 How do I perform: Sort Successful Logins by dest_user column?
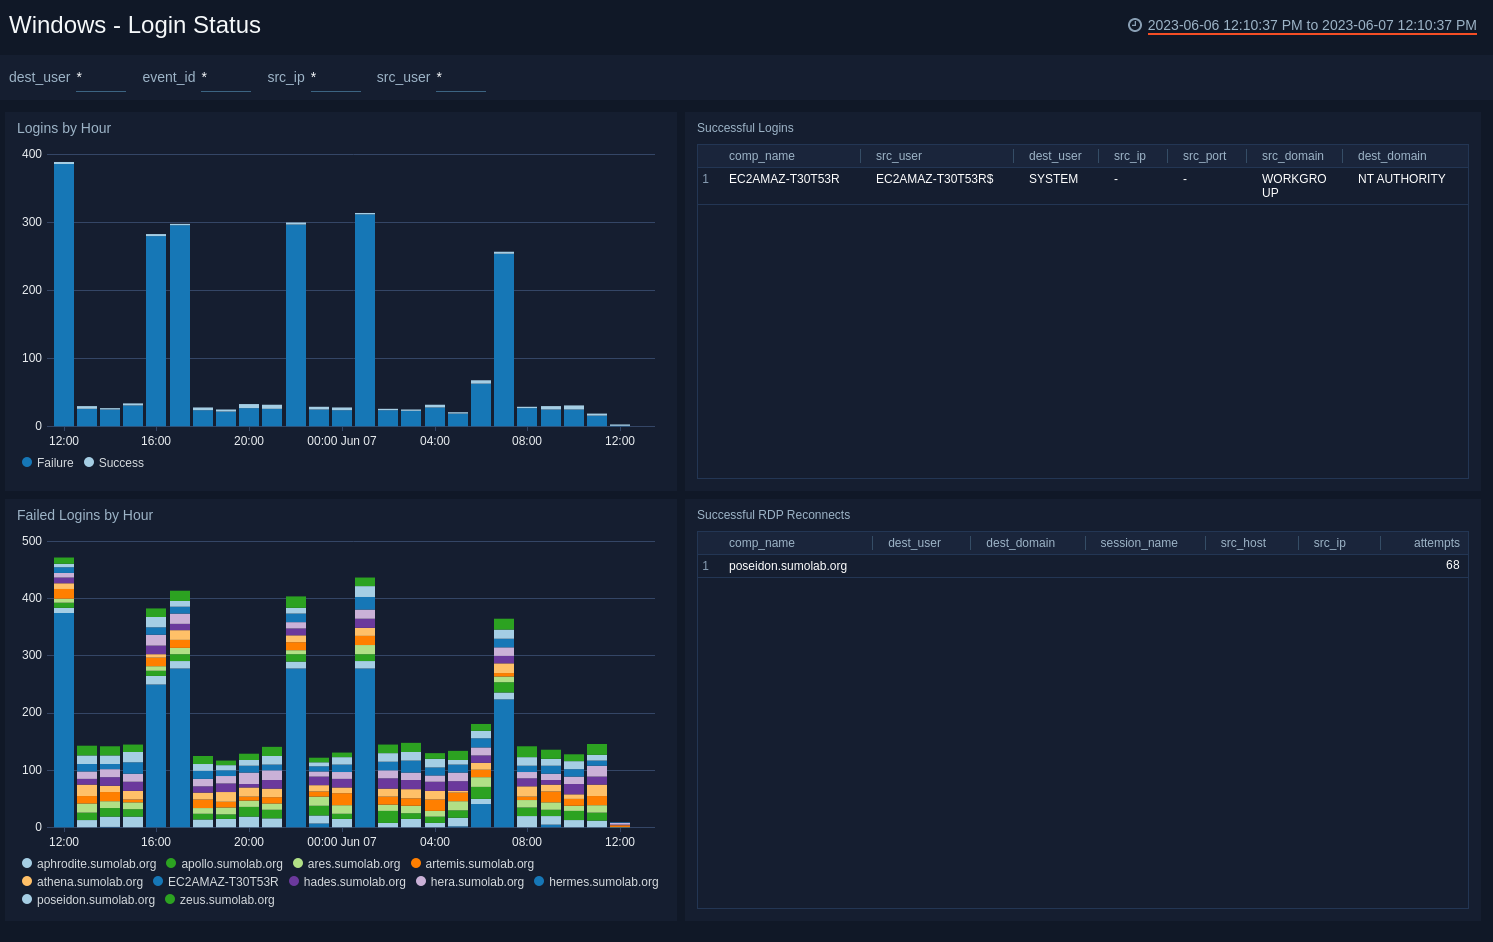click(x=1055, y=156)
